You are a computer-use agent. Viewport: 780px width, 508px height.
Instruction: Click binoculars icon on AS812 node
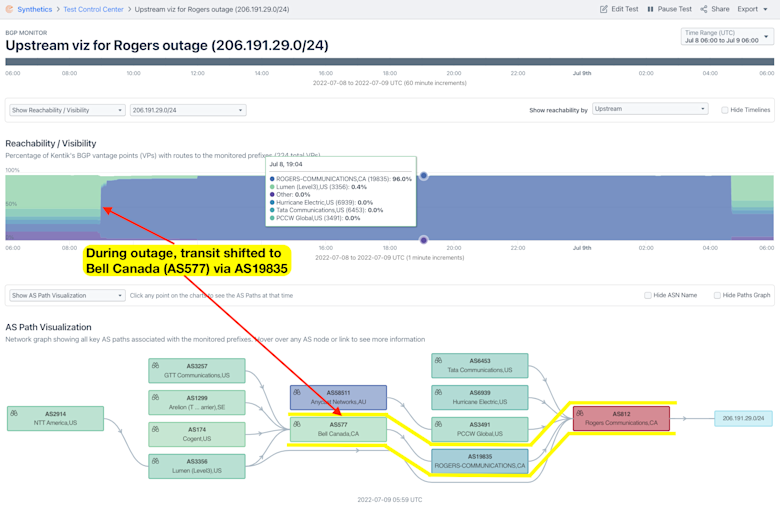pyautogui.click(x=580, y=412)
